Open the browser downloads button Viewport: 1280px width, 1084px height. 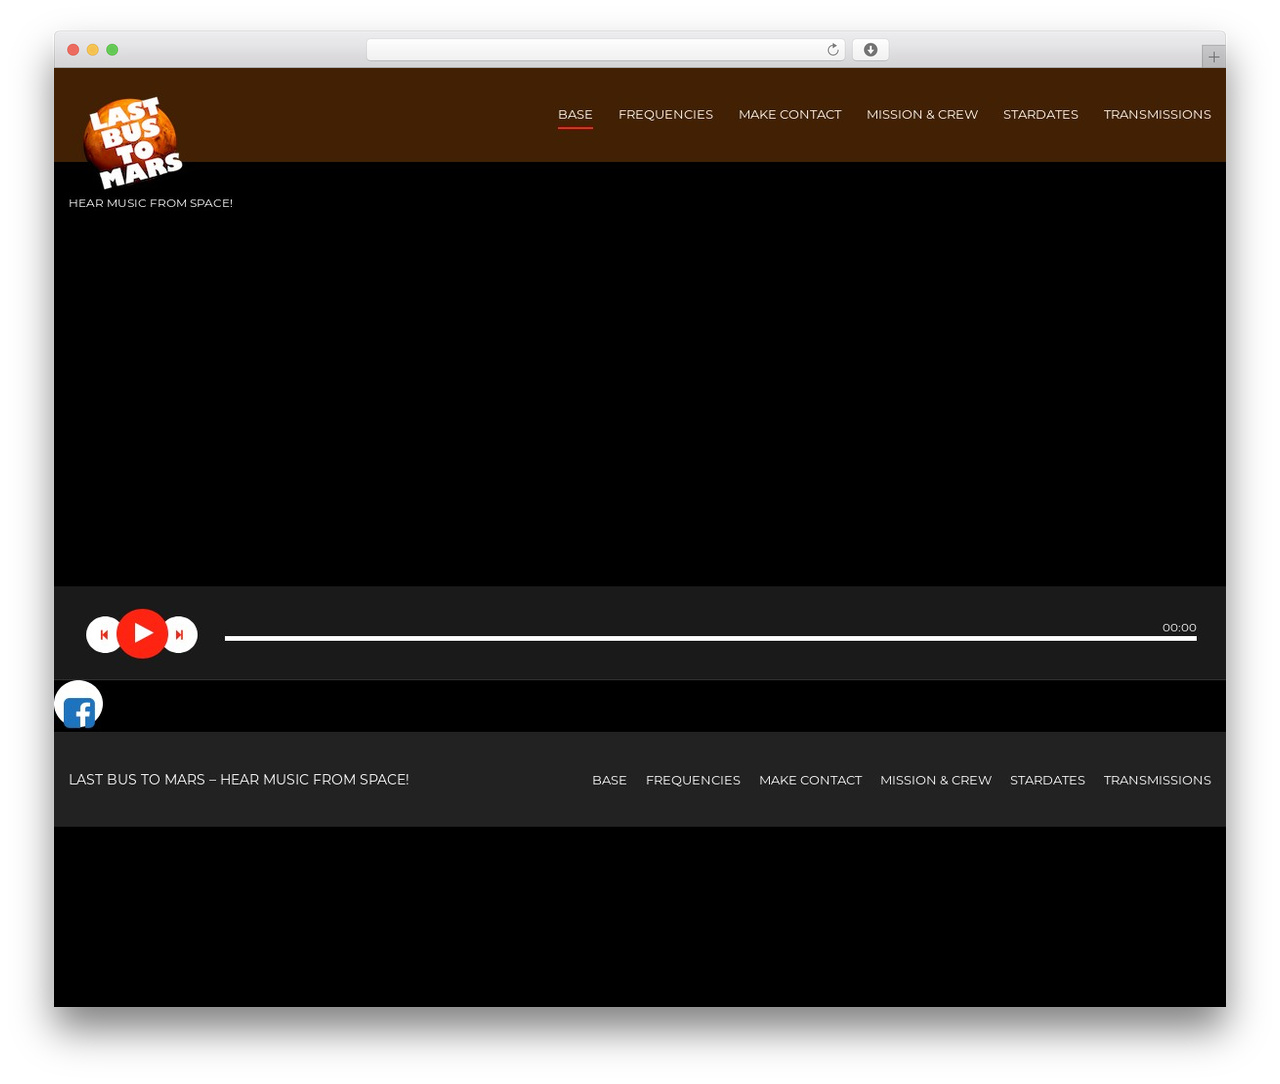pos(870,50)
